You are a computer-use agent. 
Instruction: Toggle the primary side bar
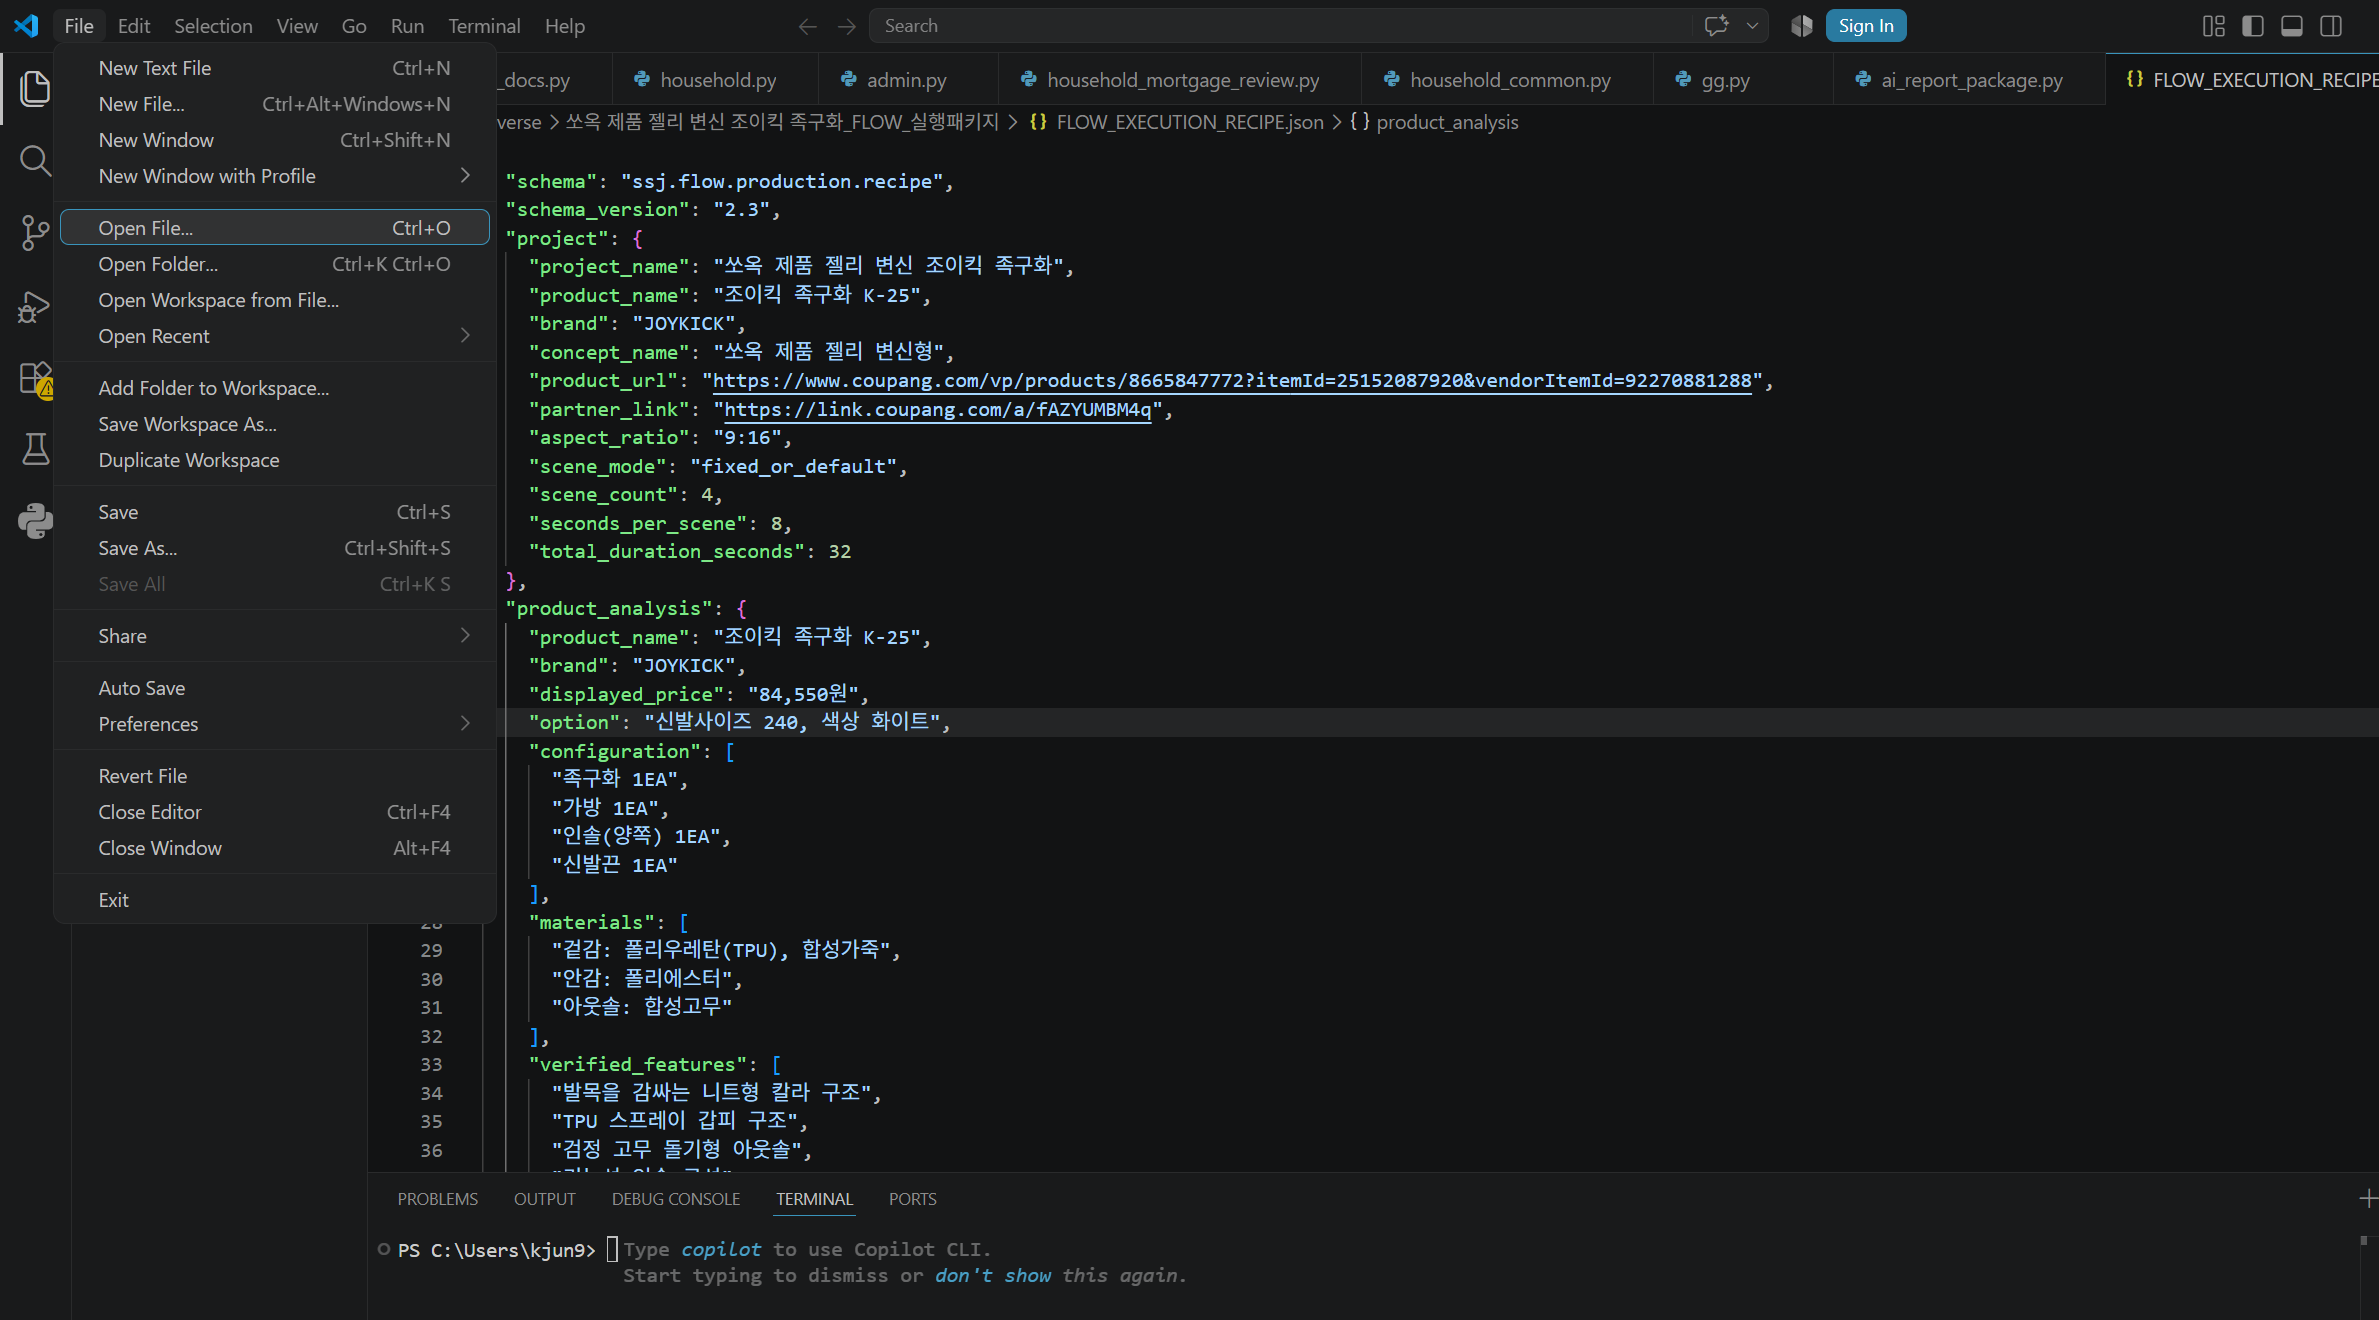click(2252, 26)
